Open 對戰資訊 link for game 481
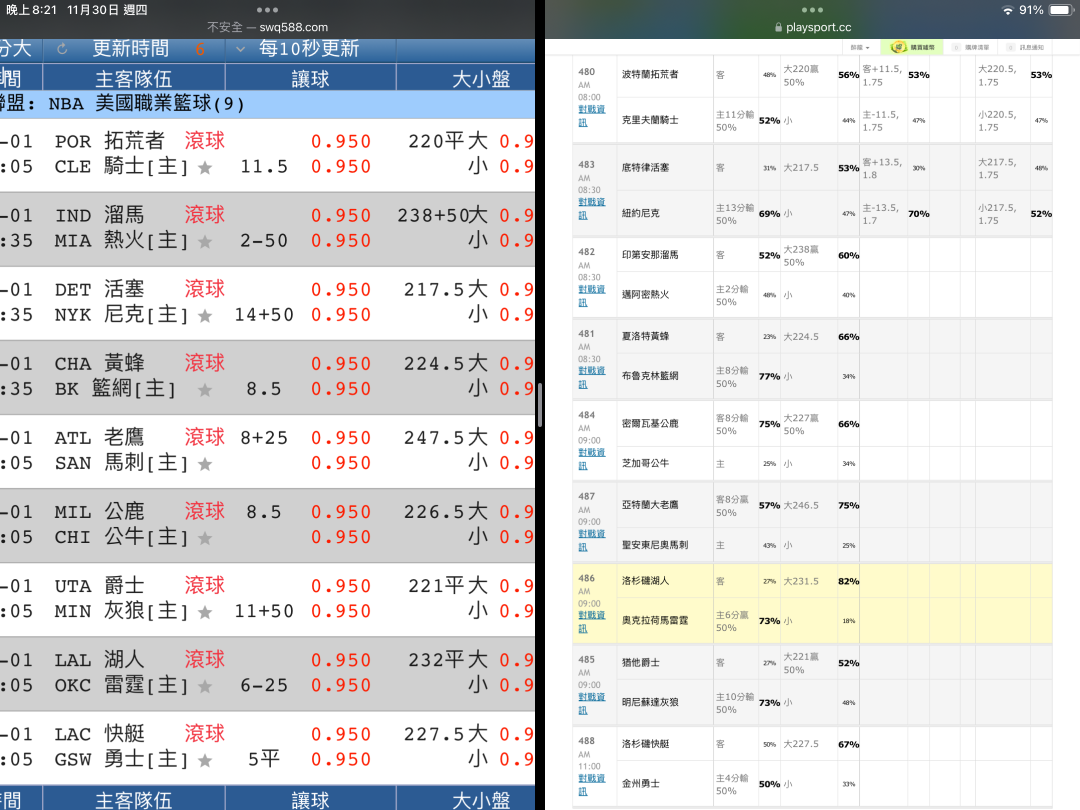The image size is (1080, 810). coord(592,377)
